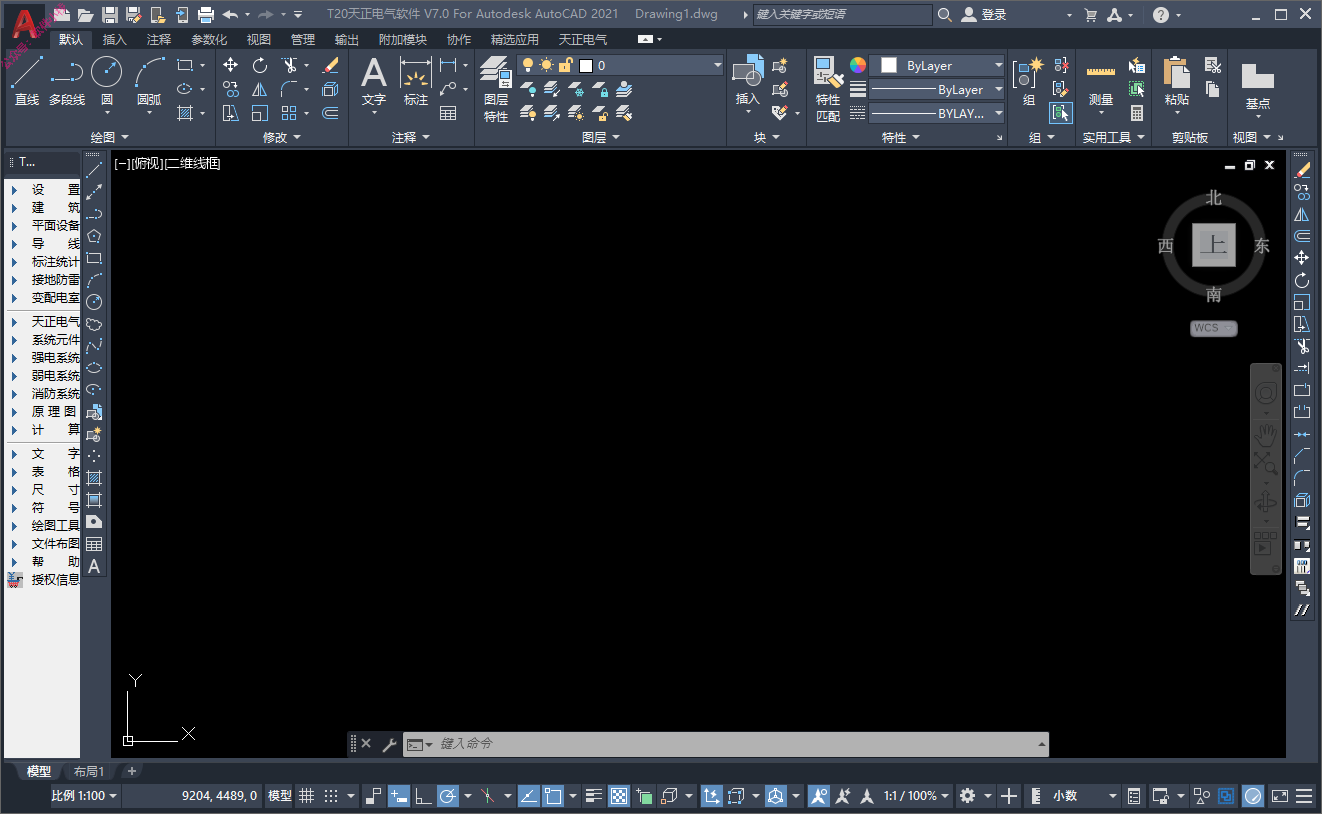The width and height of the screenshot is (1322, 814).
Task: Click the 登录 sign-in button
Action: (984, 14)
